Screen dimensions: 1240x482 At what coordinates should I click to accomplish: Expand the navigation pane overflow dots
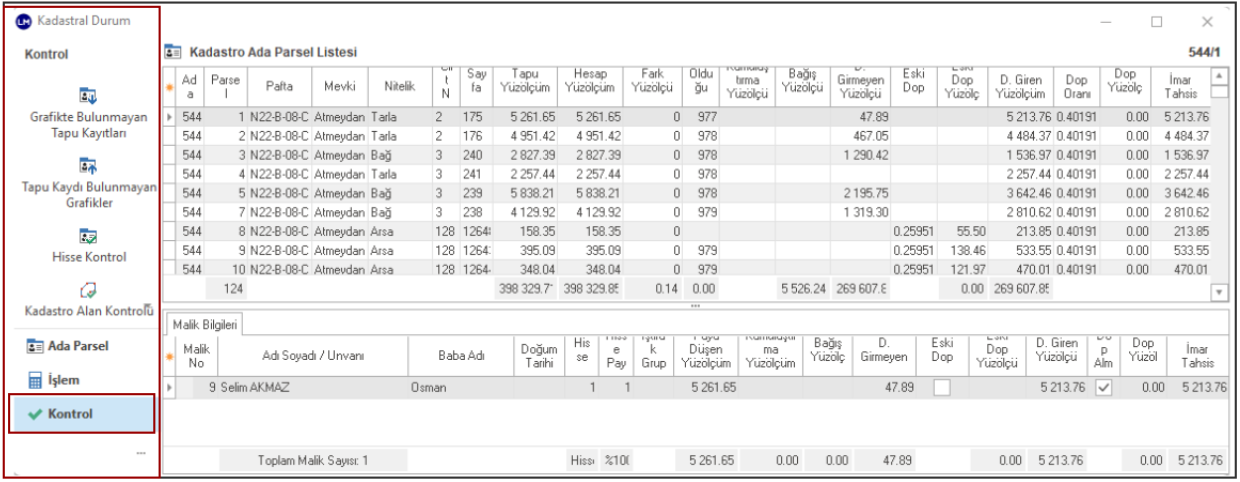[141, 453]
